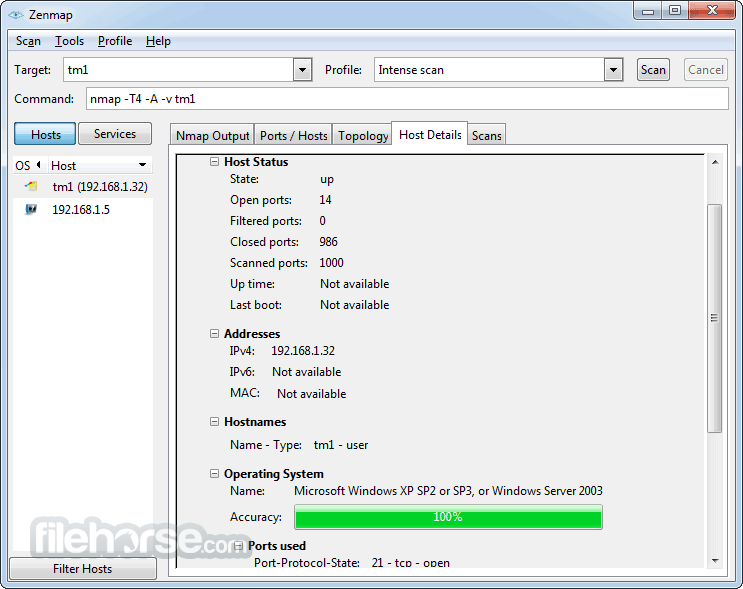Collapse the Hostnames section

[x=214, y=422]
